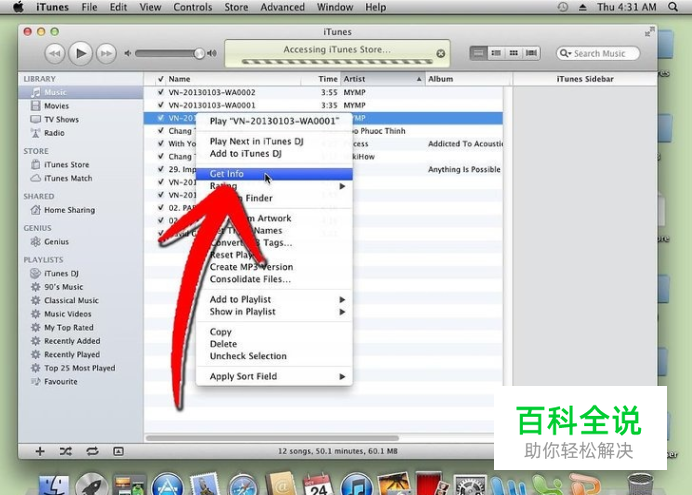Choose Create MP3 Version

274,267
